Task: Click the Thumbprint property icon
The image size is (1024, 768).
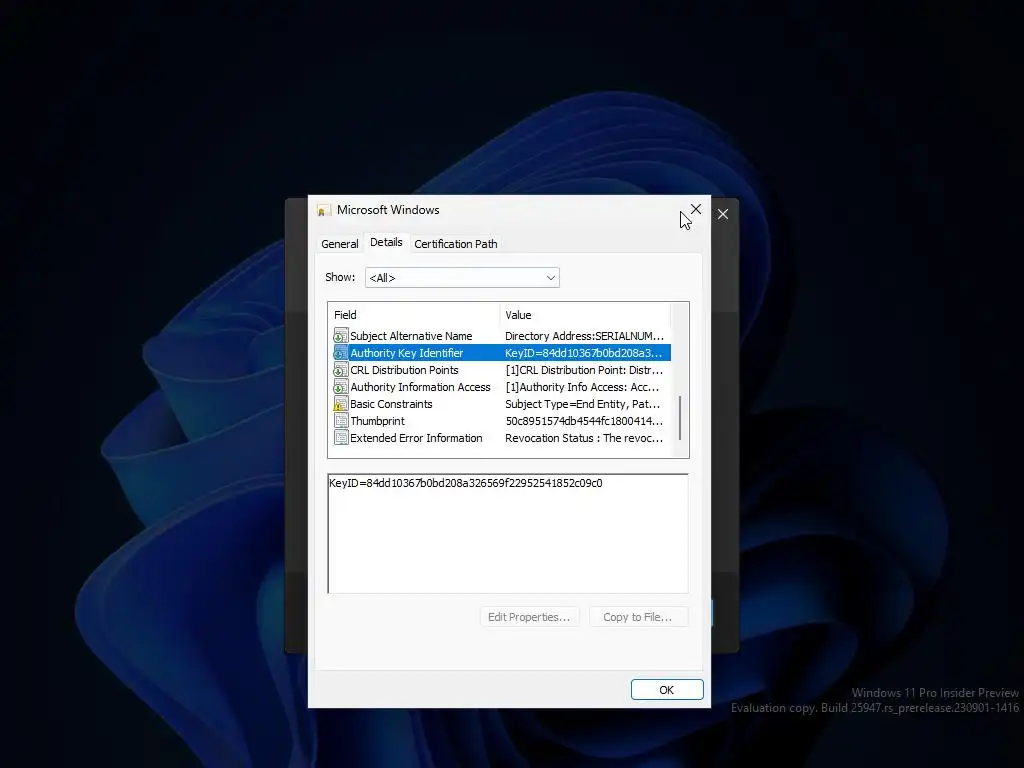Action: point(340,421)
